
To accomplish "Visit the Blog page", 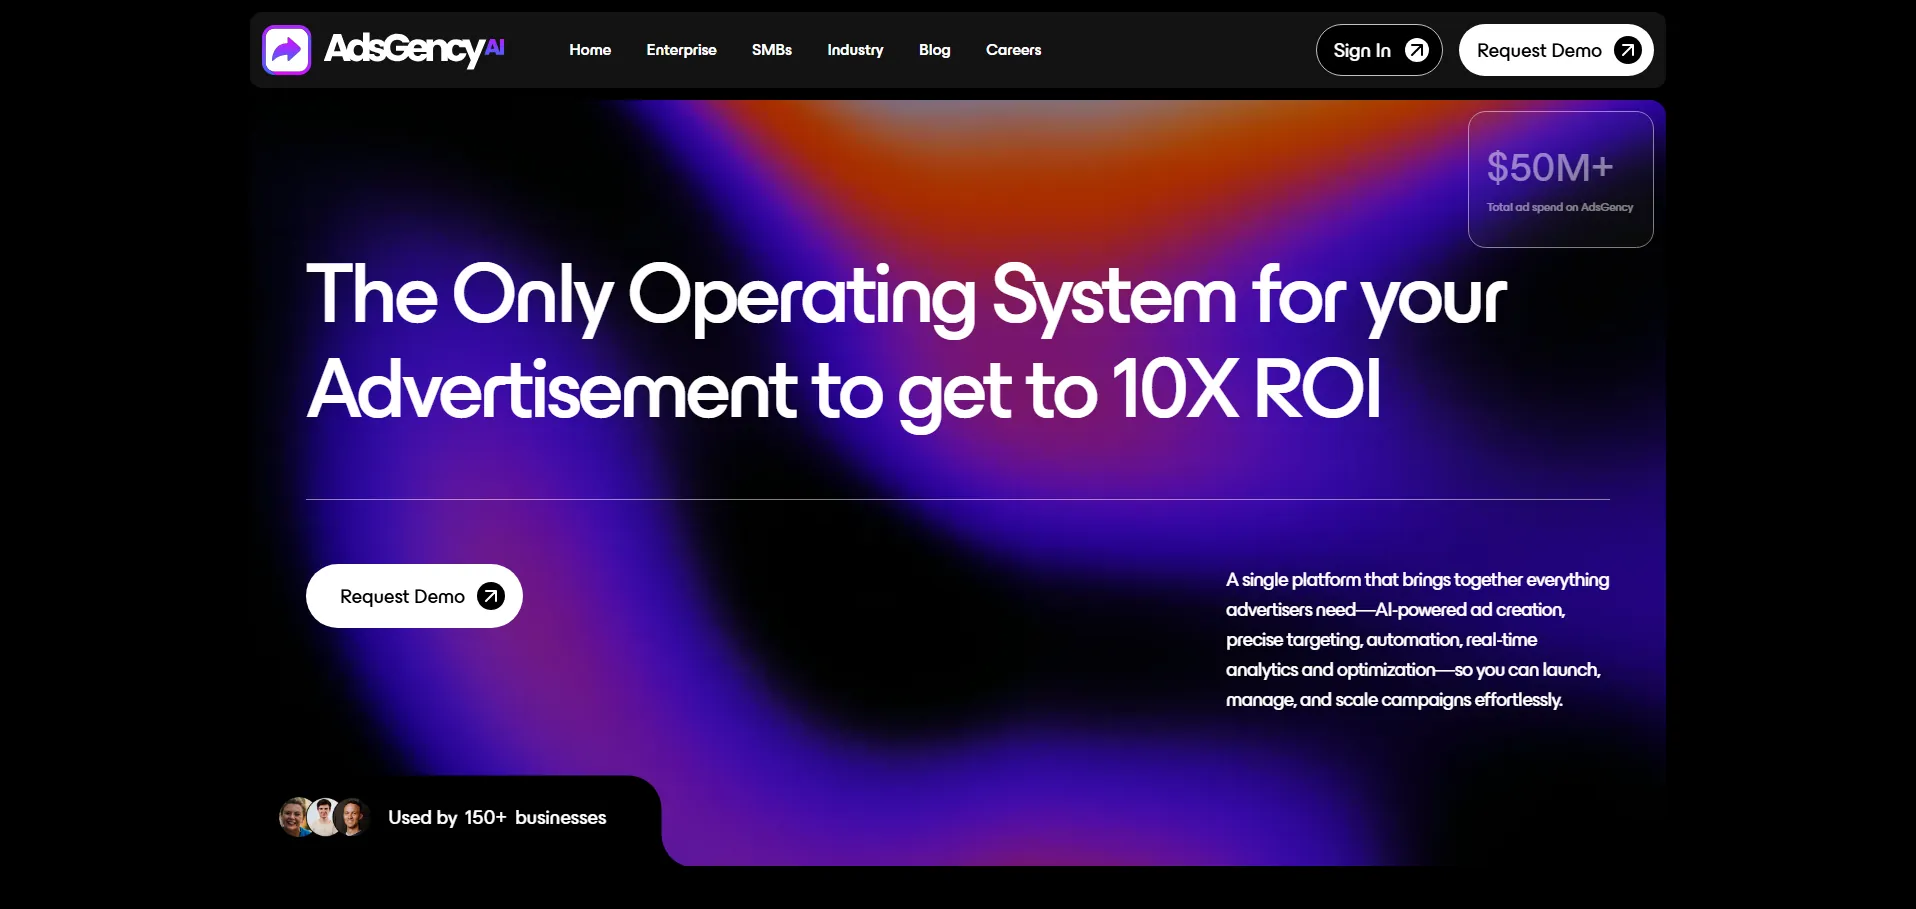I will 934,50.
